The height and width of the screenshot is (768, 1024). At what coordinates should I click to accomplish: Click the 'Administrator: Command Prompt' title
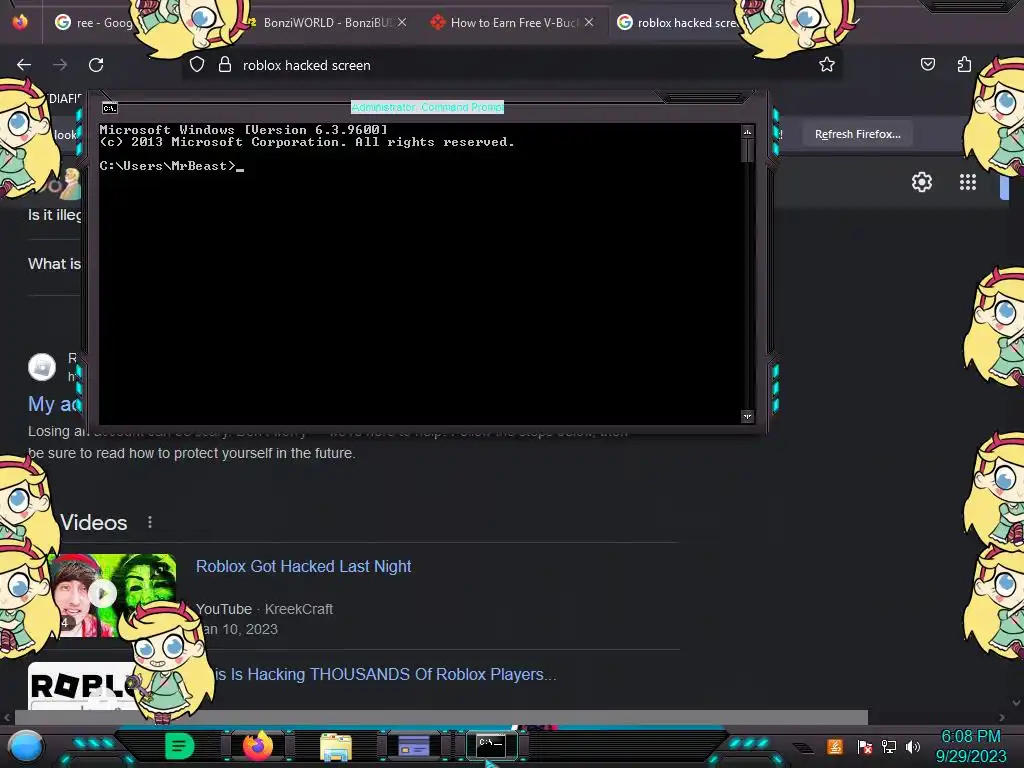[427, 107]
